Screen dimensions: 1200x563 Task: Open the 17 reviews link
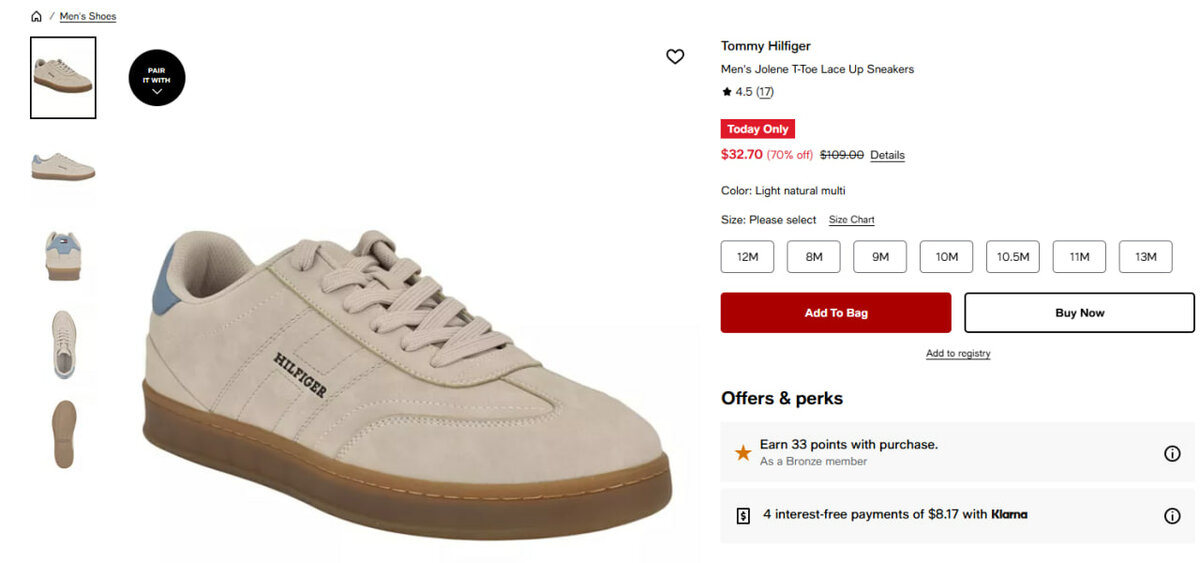click(x=765, y=92)
